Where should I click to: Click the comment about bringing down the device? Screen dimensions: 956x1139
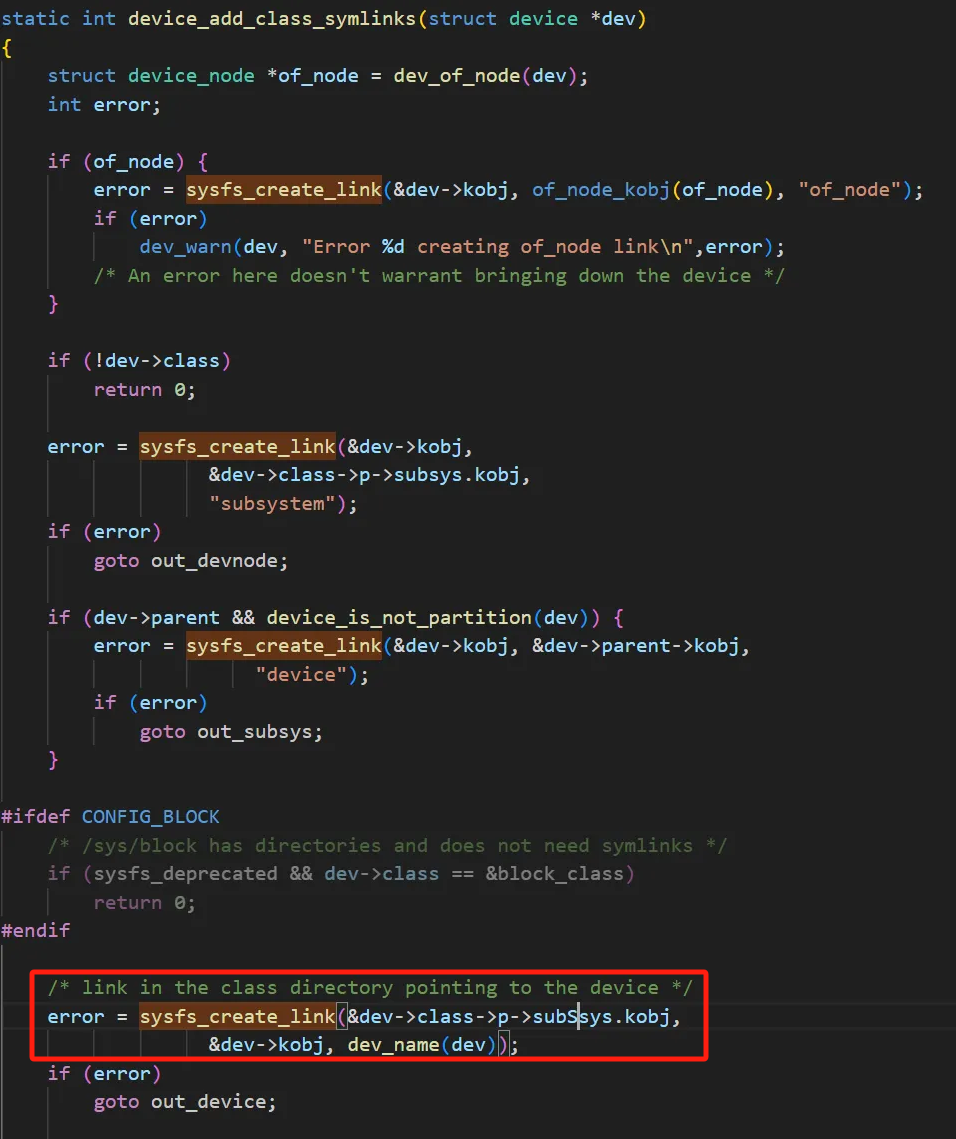click(439, 275)
